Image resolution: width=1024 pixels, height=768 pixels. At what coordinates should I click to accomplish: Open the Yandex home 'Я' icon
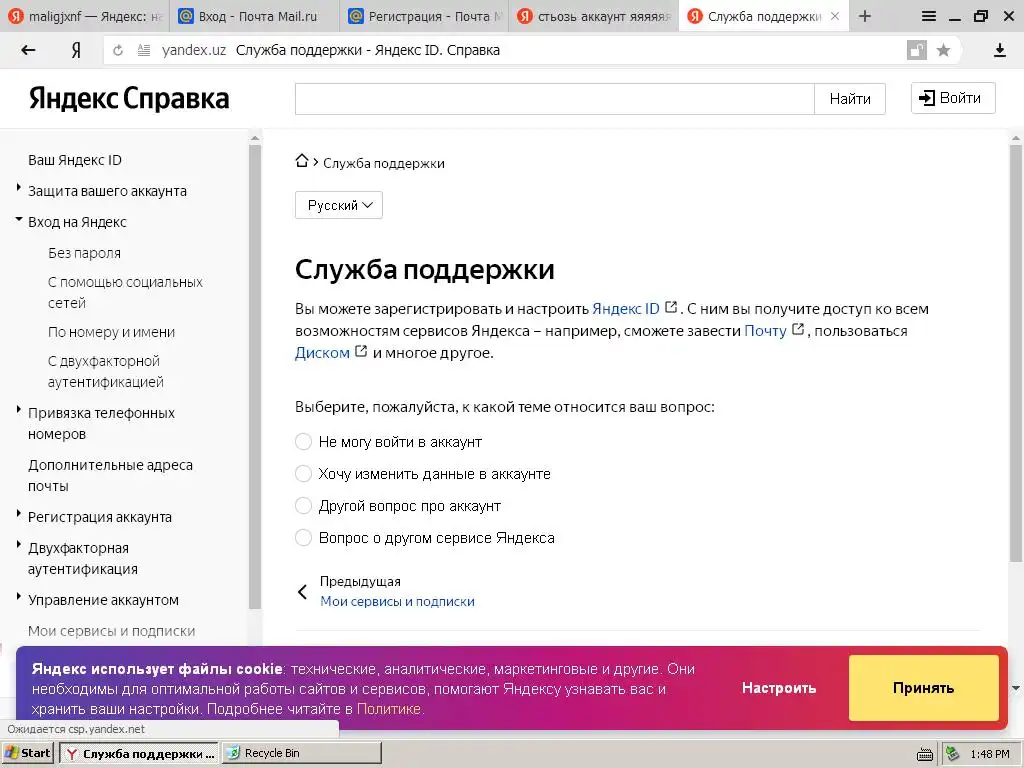click(x=76, y=50)
